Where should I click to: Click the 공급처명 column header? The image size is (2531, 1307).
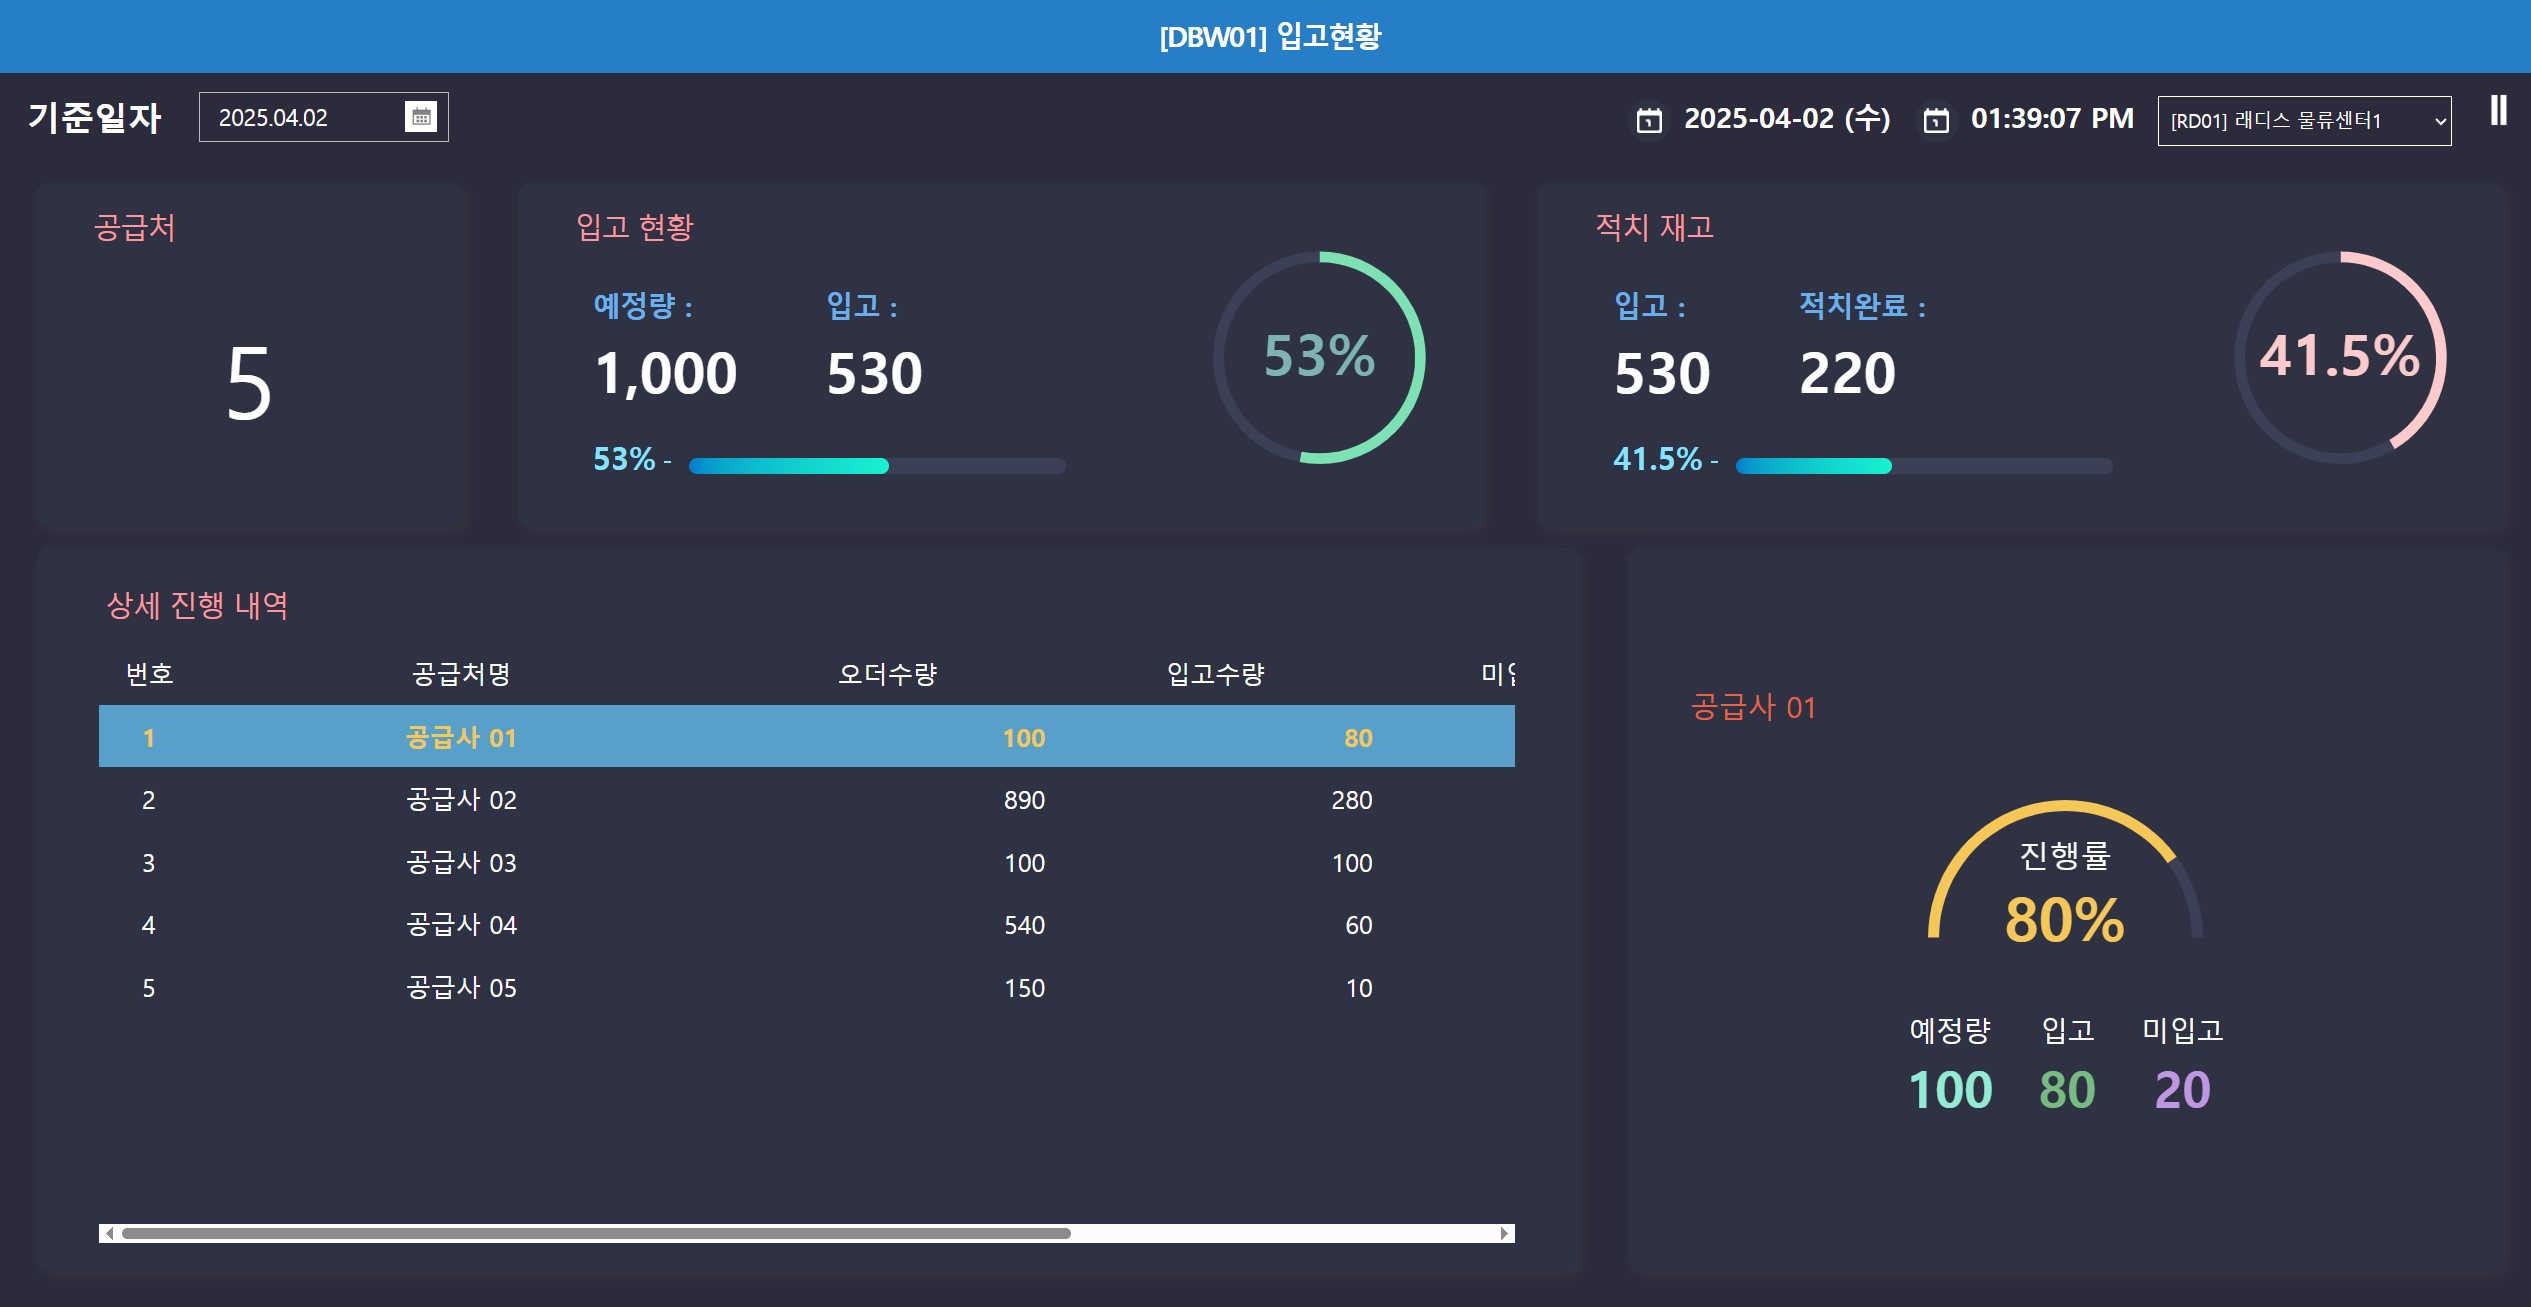click(x=461, y=673)
